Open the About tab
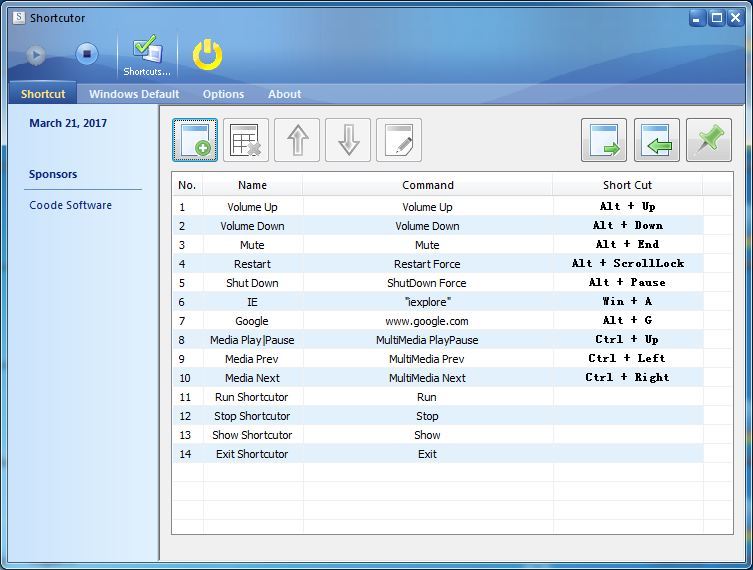753x570 pixels. [x=284, y=94]
